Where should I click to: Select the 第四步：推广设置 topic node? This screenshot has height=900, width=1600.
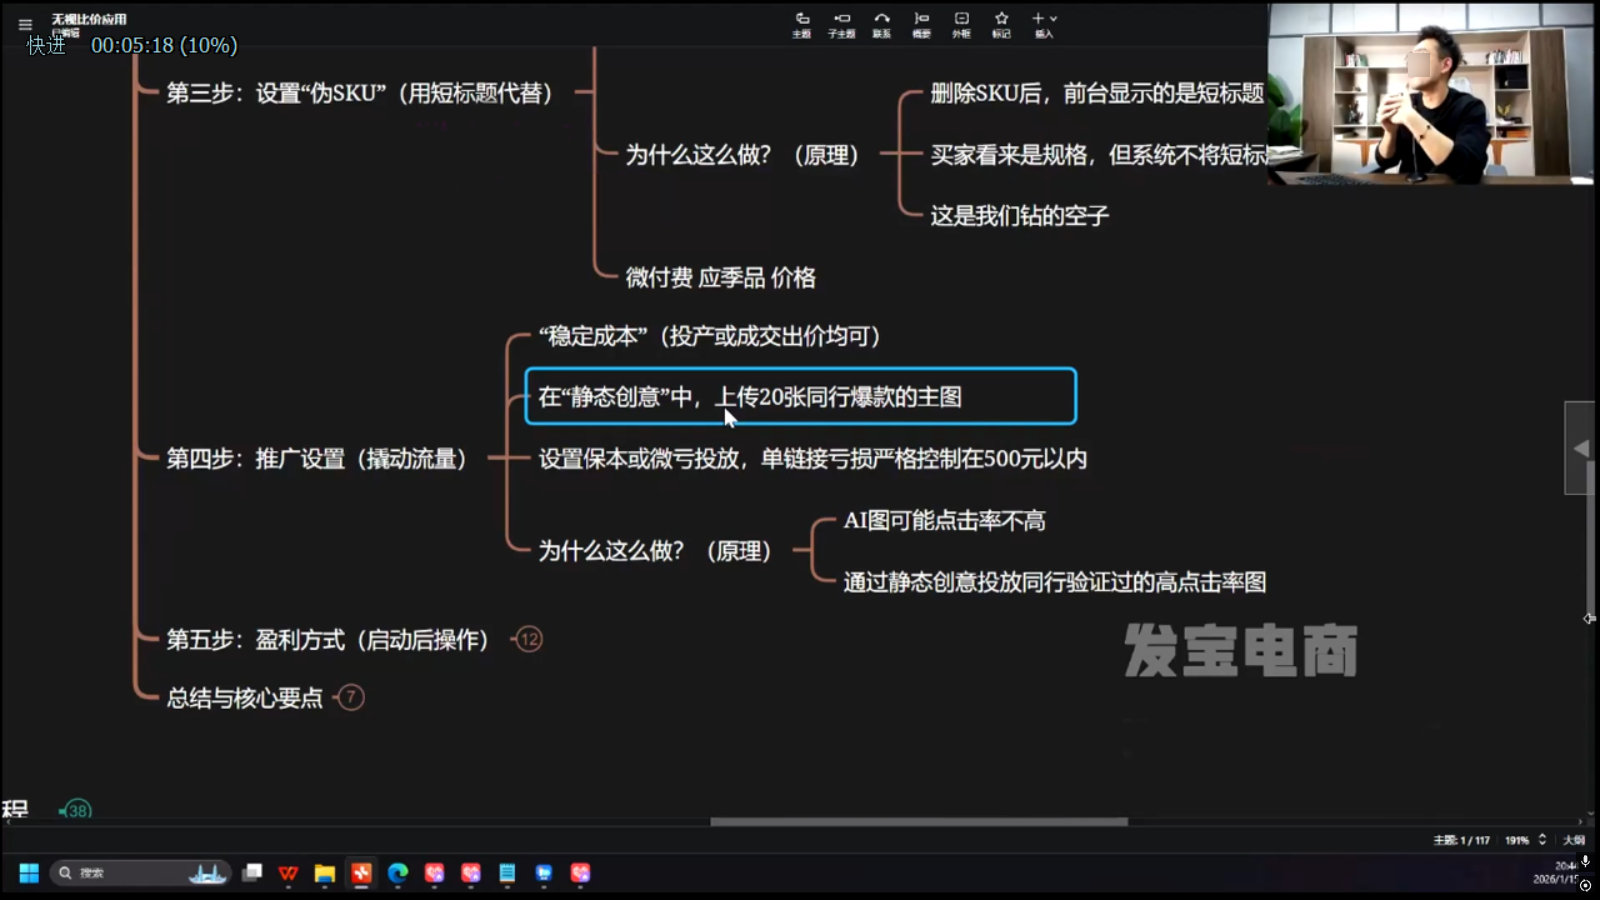(x=316, y=459)
